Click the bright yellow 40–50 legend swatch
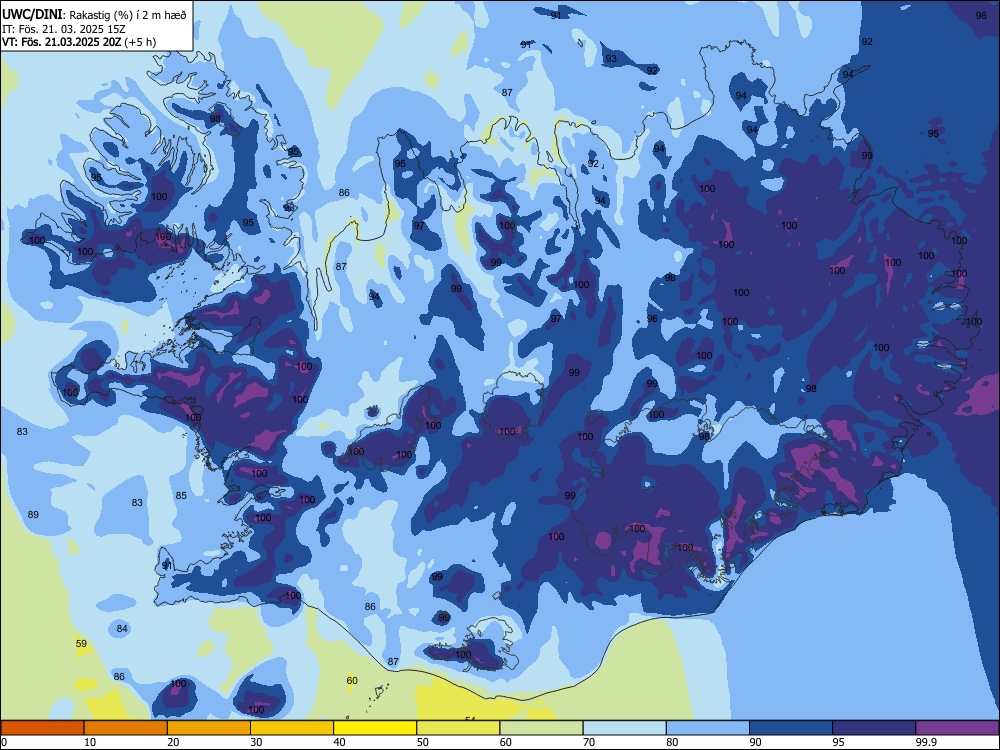Viewport: 1000px width, 750px height. 375,728
